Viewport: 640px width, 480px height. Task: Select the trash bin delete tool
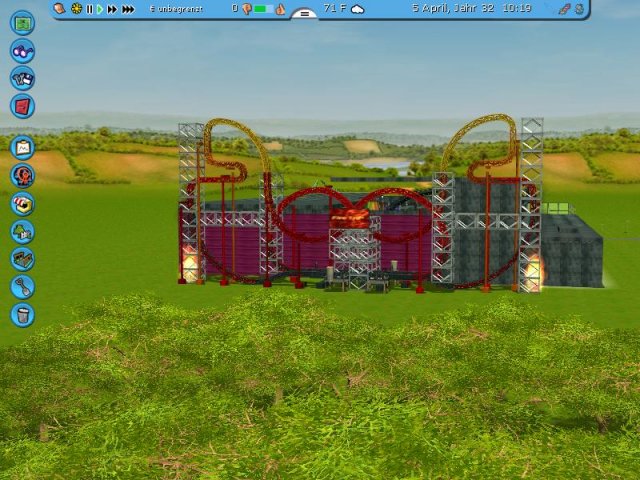tap(22, 315)
